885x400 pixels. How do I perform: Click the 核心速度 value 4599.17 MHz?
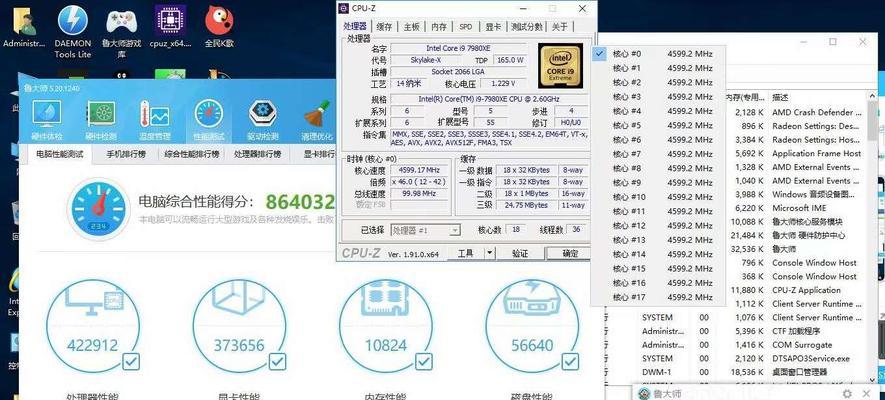click(419, 170)
